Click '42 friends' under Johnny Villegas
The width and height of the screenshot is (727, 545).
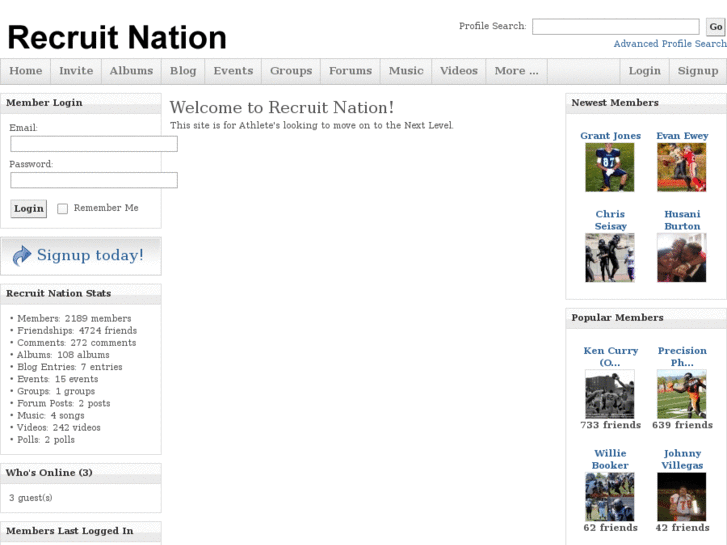pos(682,528)
